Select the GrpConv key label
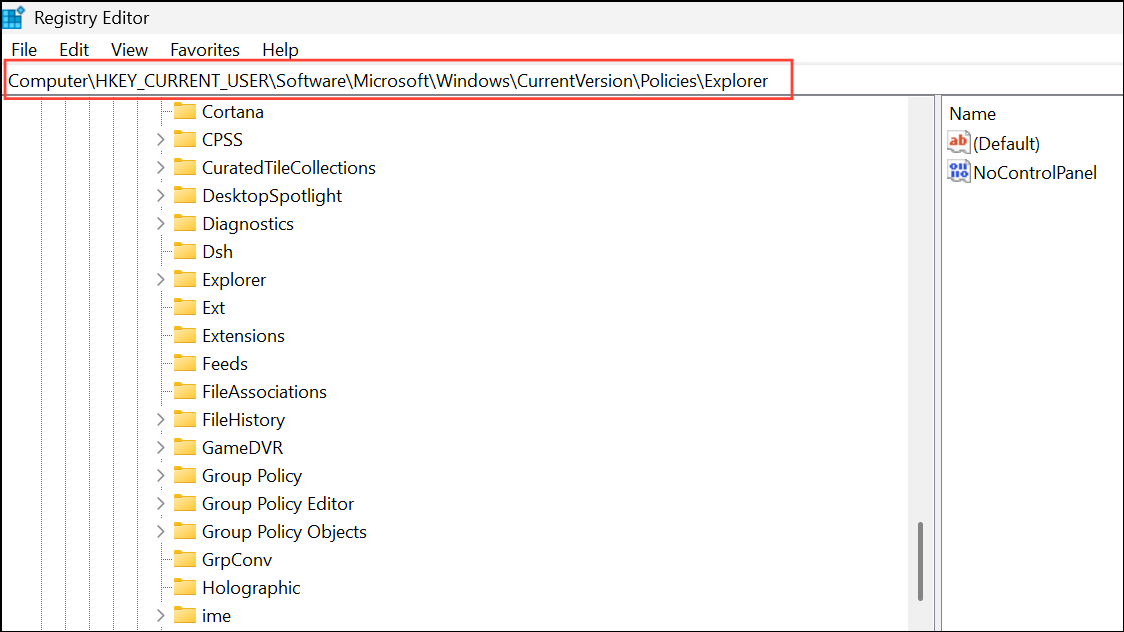This screenshot has height=632, width=1124. (x=237, y=560)
